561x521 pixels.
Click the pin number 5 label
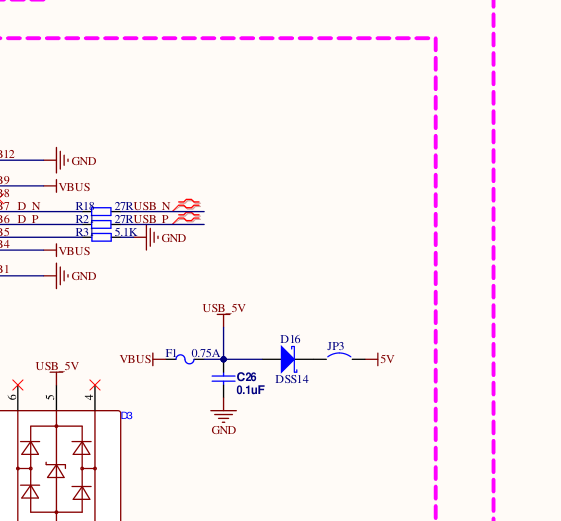point(51,397)
